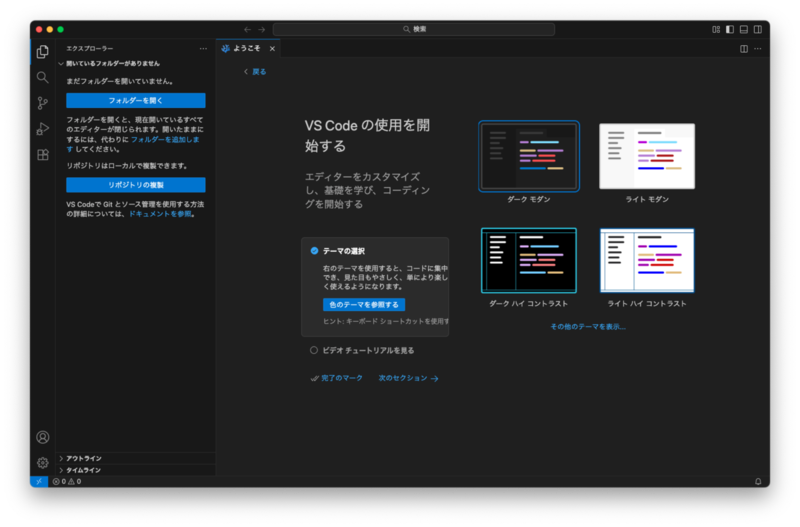Image resolution: width=800 pixels, height=527 pixels.
Task: Open the Extensions view icon
Action: (43, 155)
